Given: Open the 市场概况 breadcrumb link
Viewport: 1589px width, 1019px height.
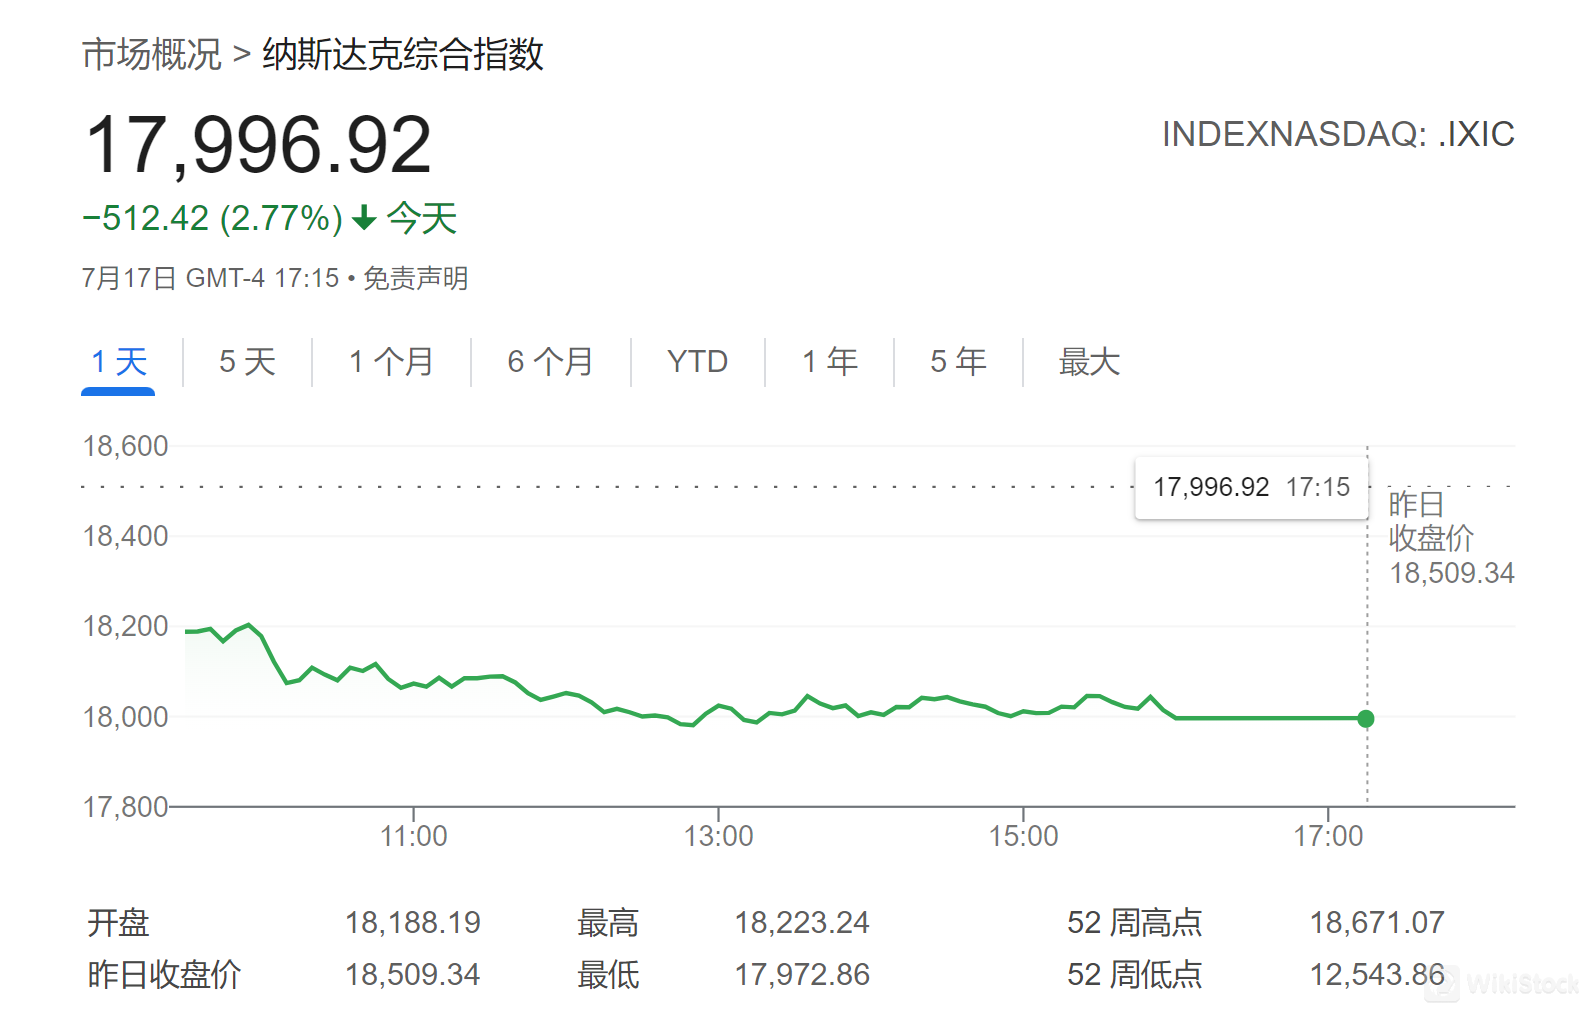Looking at the screenshot, I should (x=151, y=54).
